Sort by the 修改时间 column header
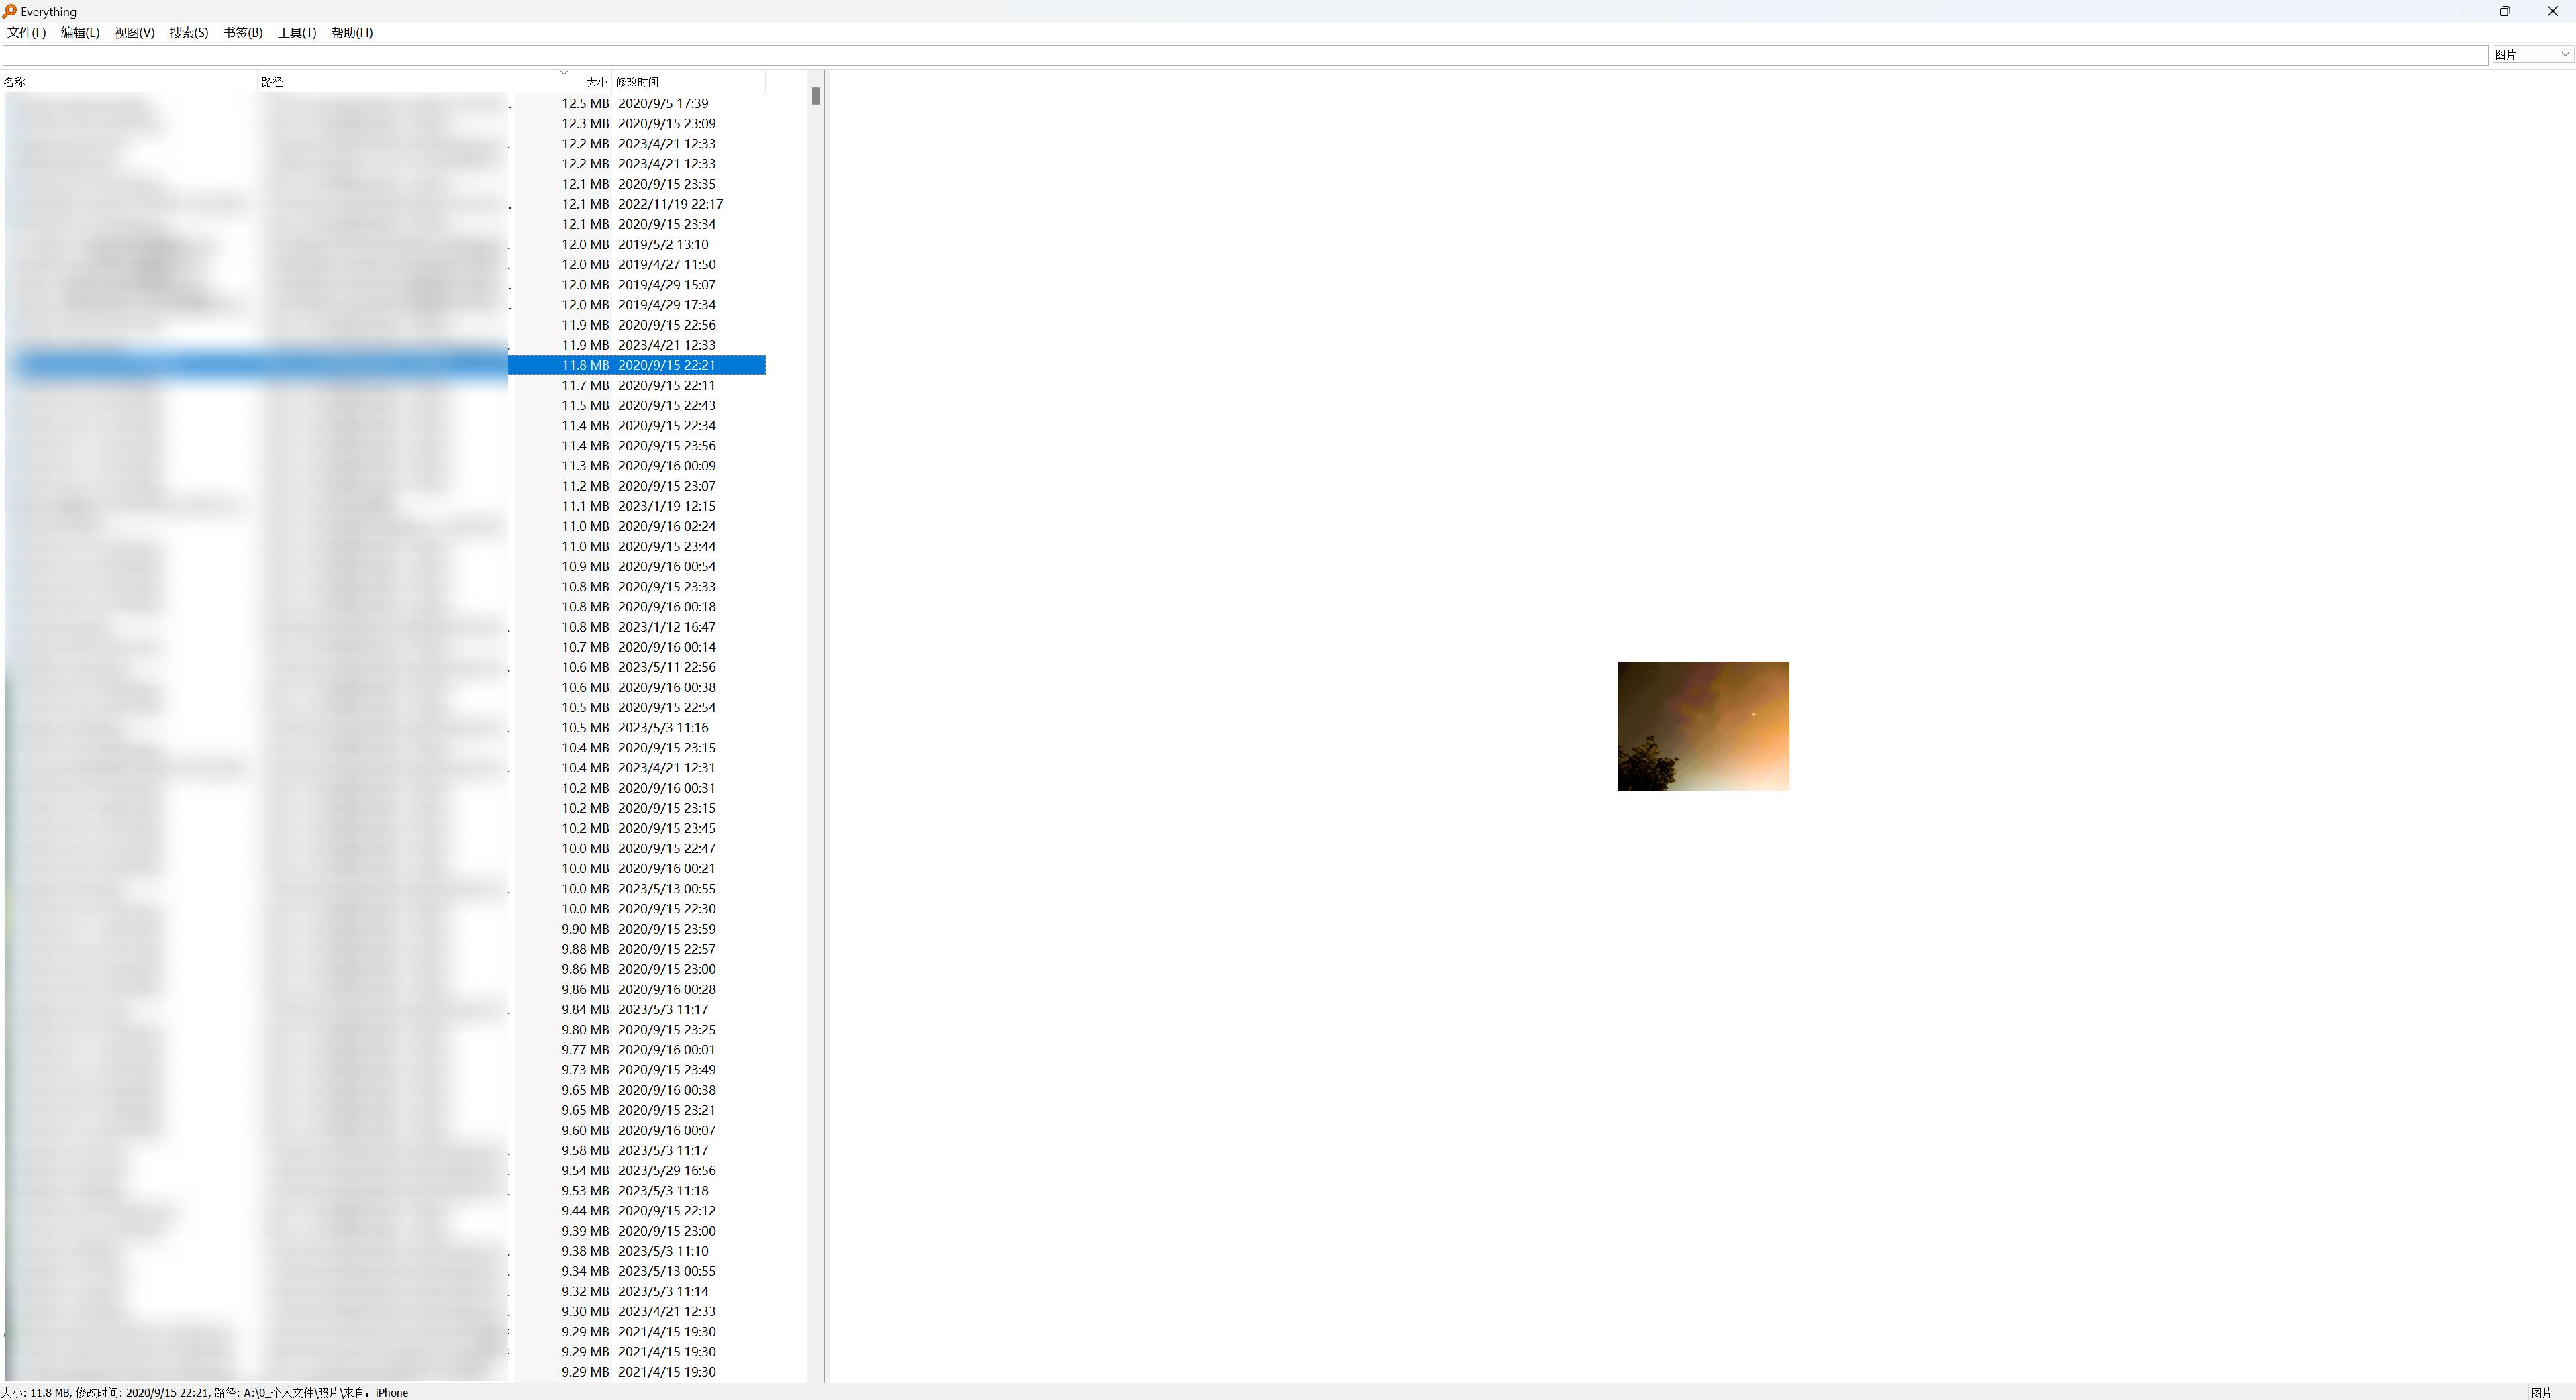Screen dimensions: 2576x1400 637,82
